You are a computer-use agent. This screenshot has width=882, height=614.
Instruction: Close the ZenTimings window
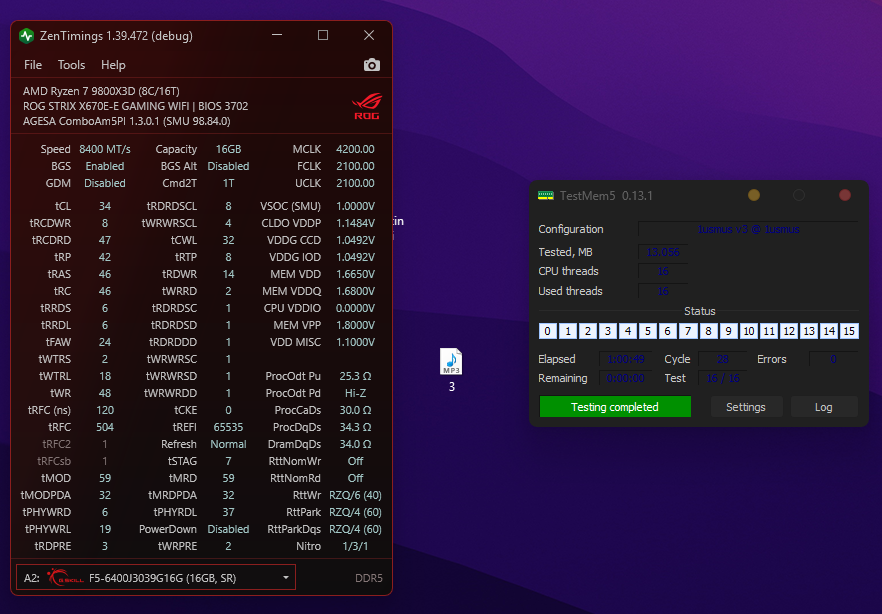[369, 35]
